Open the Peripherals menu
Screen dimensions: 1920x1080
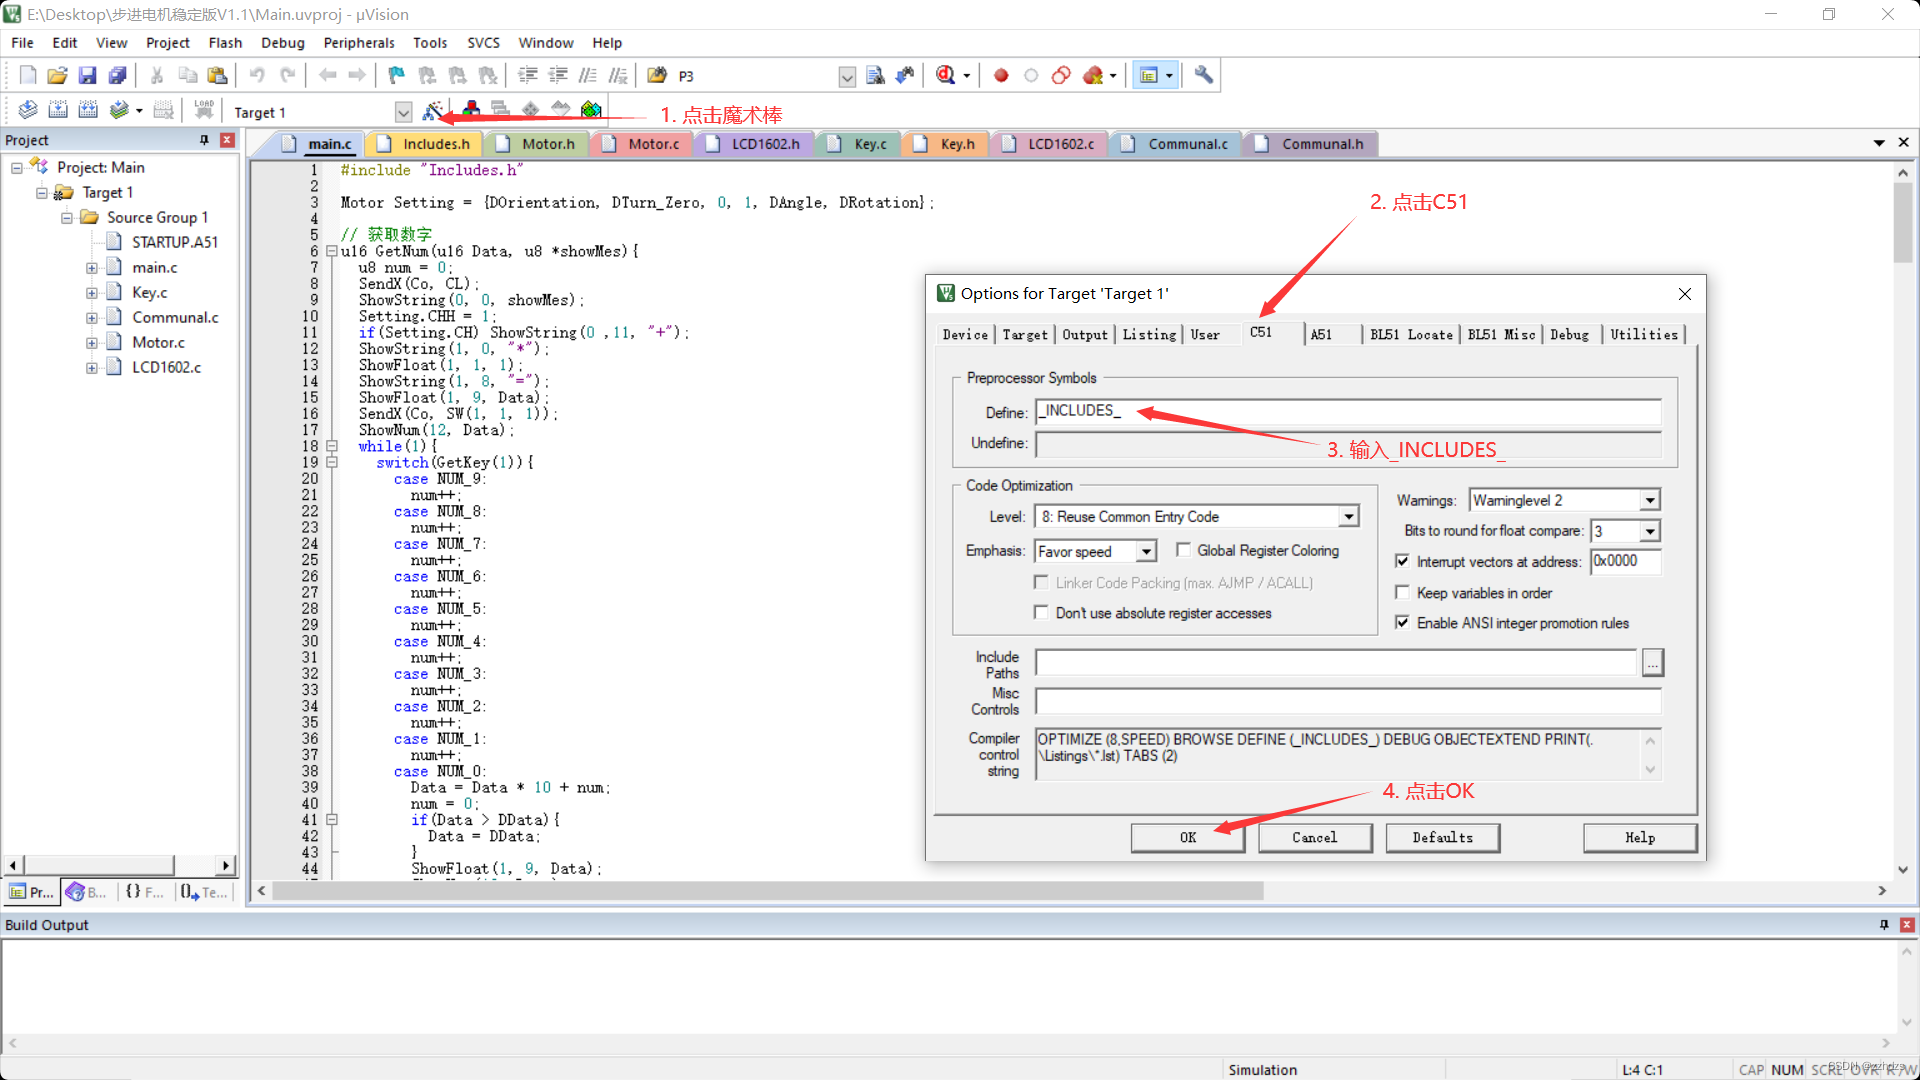[x=359, y=43]
